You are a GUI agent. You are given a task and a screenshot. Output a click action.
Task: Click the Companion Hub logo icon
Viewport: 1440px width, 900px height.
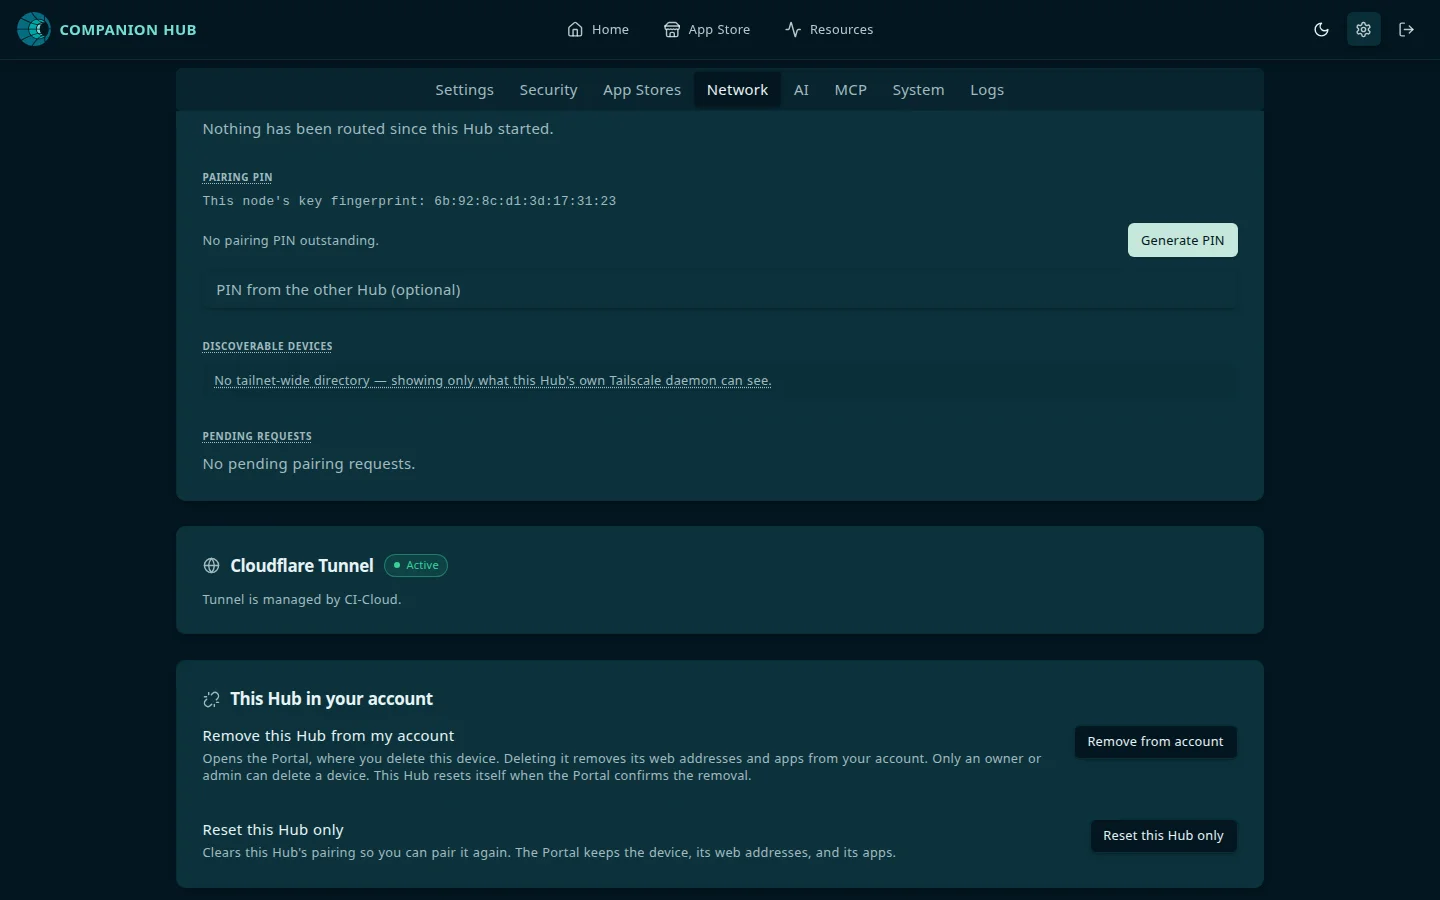(34, 29)
